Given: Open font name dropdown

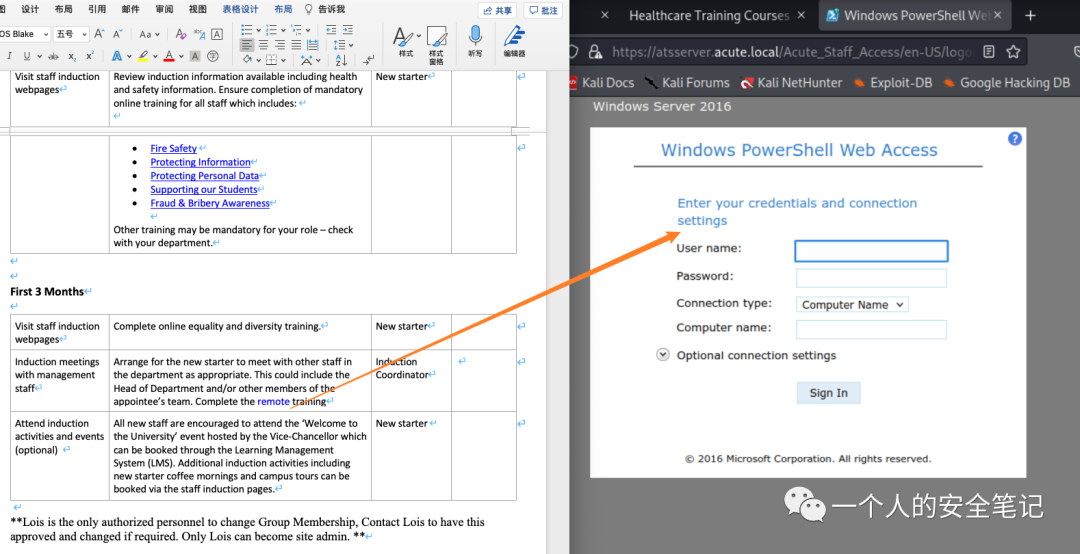Looking at the screenshot, I should (46, 34).
